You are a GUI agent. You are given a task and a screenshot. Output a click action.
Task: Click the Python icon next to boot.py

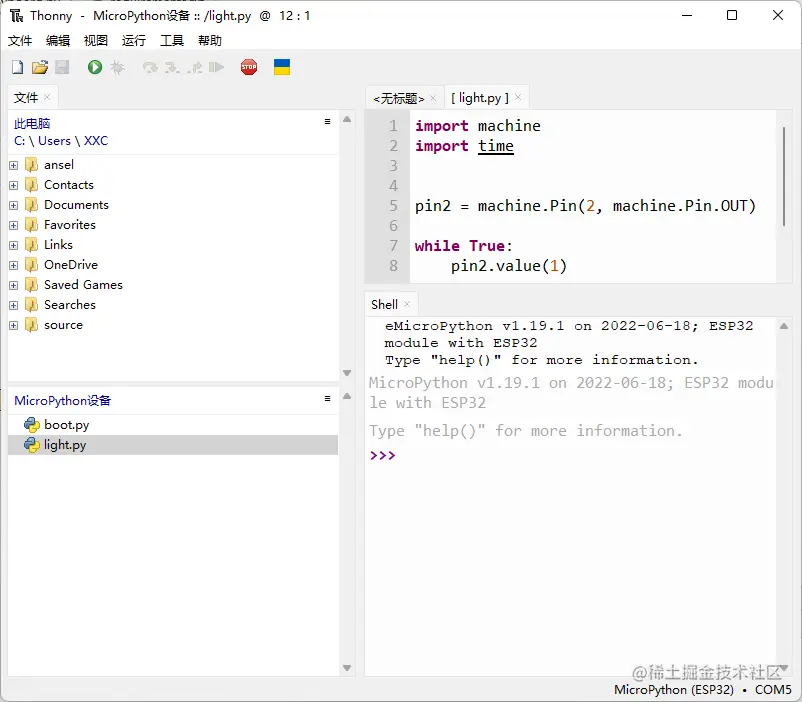click(x=32, y=425)
